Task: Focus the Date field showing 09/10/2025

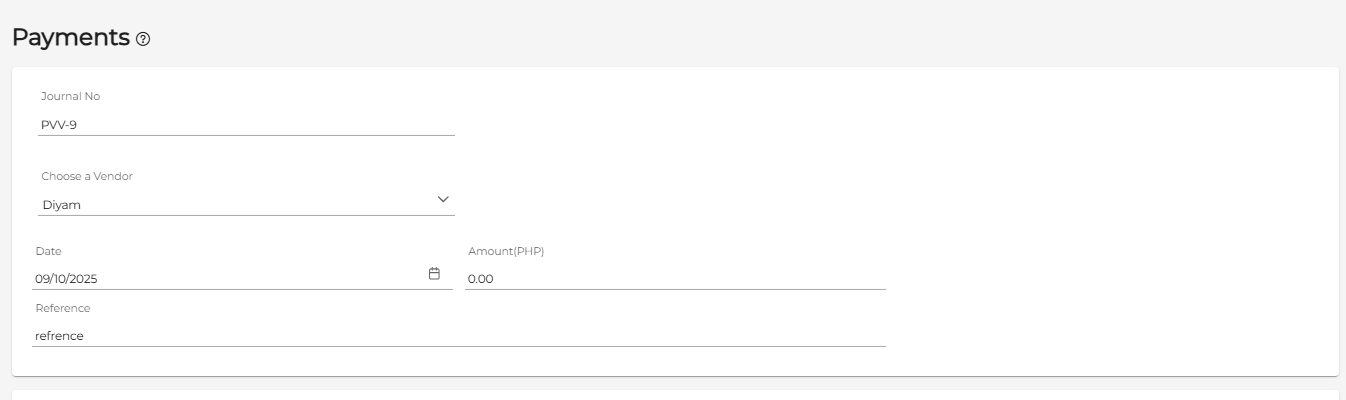Action: pyautogui.click(x=243, y=278)
